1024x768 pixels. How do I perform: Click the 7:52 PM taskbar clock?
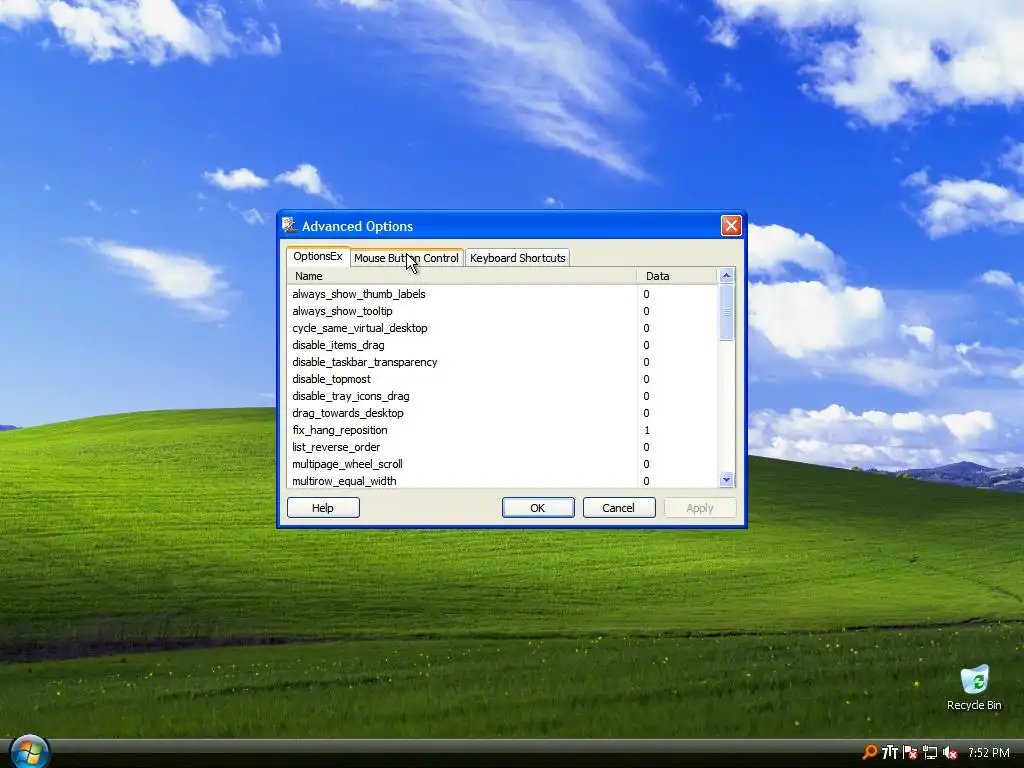(x=989, y=752)
